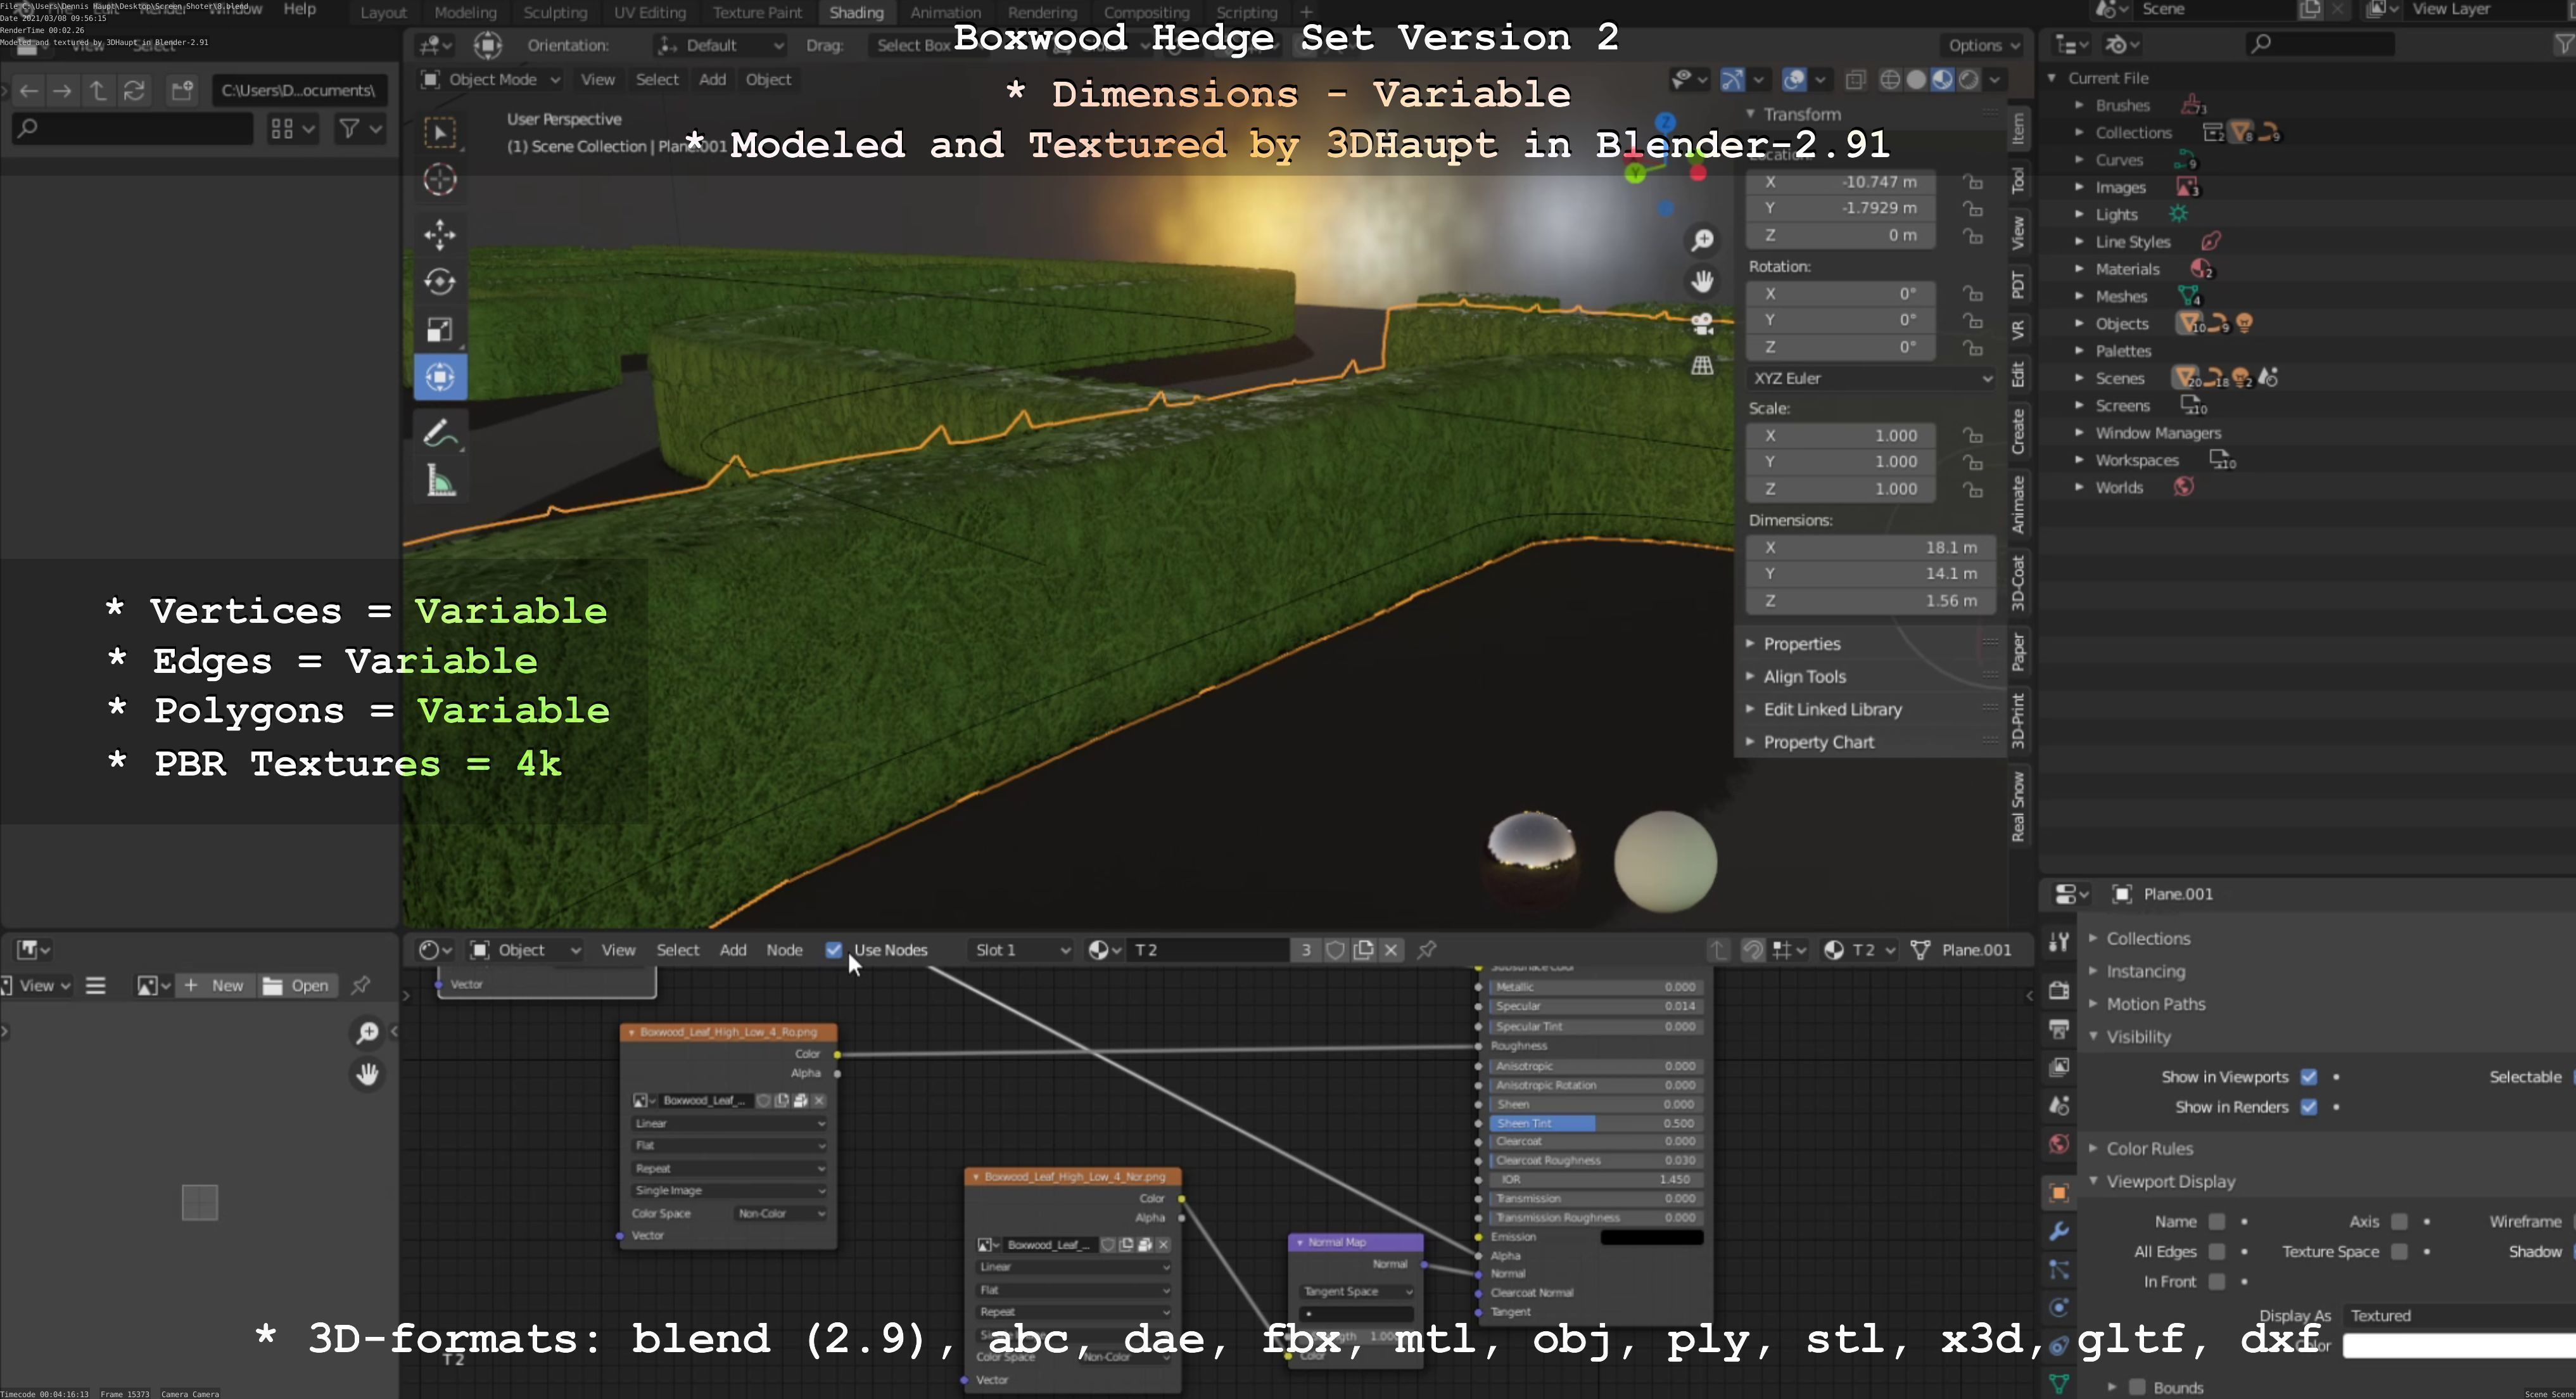Select the Scale tool in viewport toolbar

click(440, 331)
